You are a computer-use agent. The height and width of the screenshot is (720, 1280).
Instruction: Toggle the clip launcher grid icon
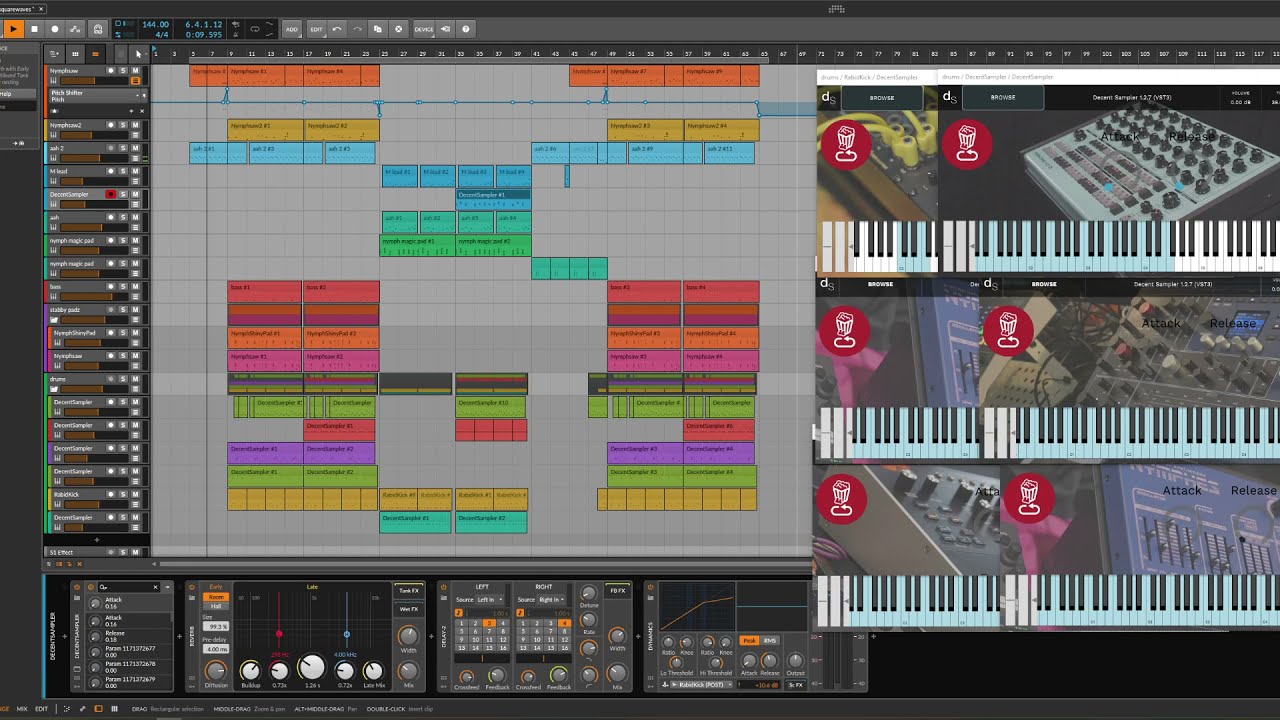tap(76, 53)
